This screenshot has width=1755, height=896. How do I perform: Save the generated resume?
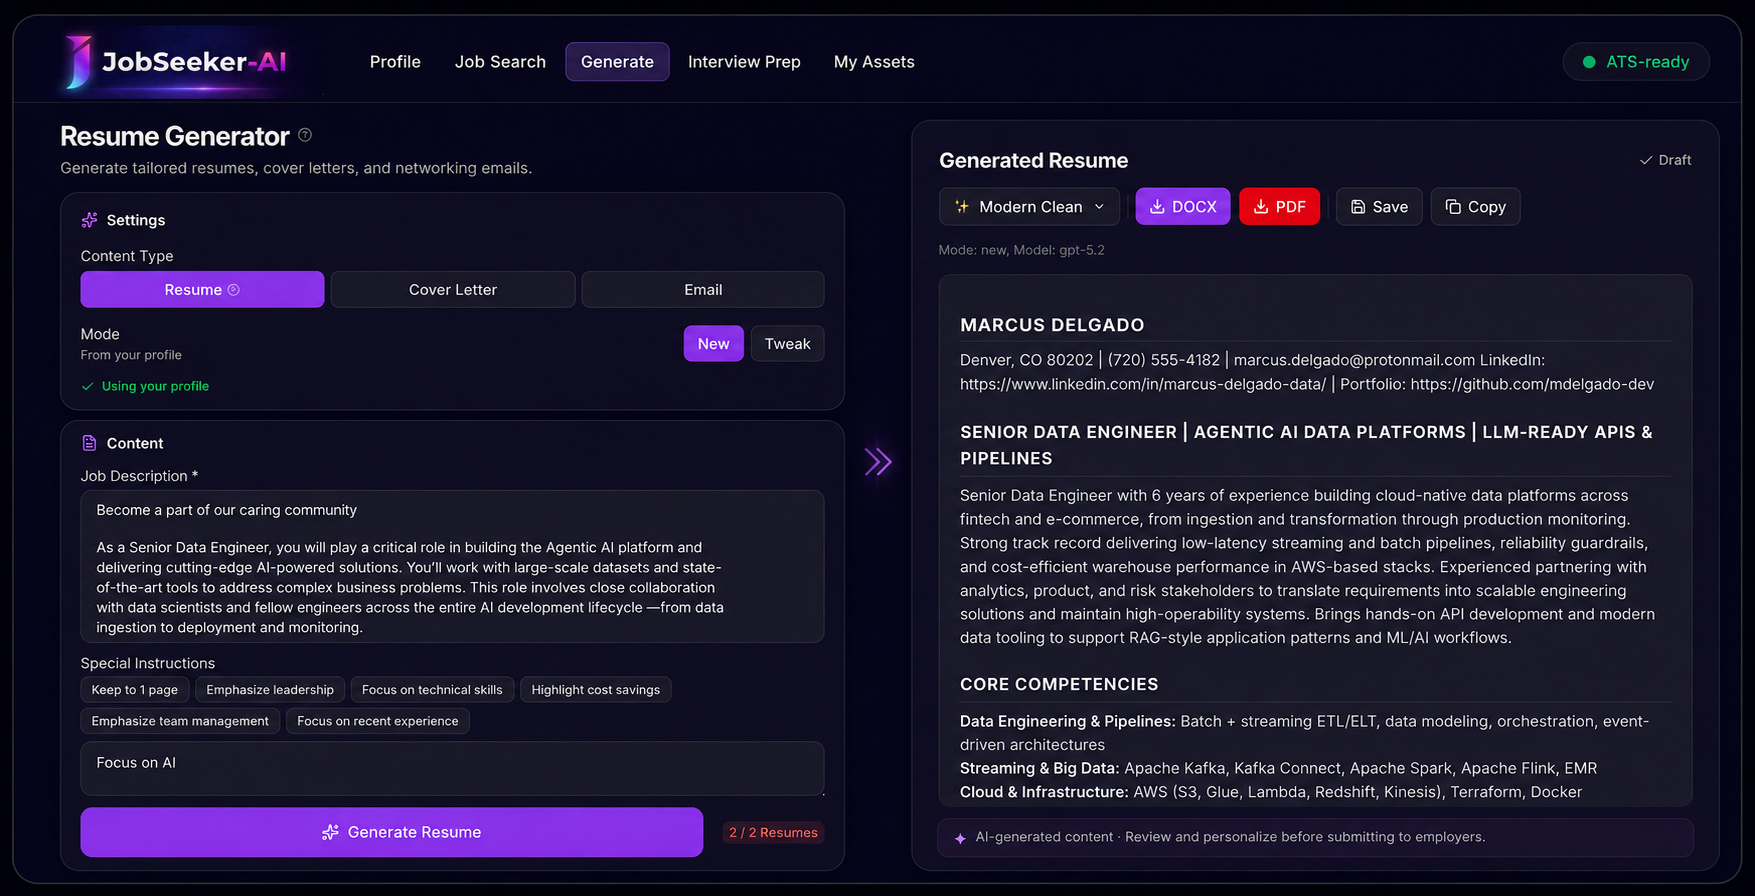(x=1379, y=207)
